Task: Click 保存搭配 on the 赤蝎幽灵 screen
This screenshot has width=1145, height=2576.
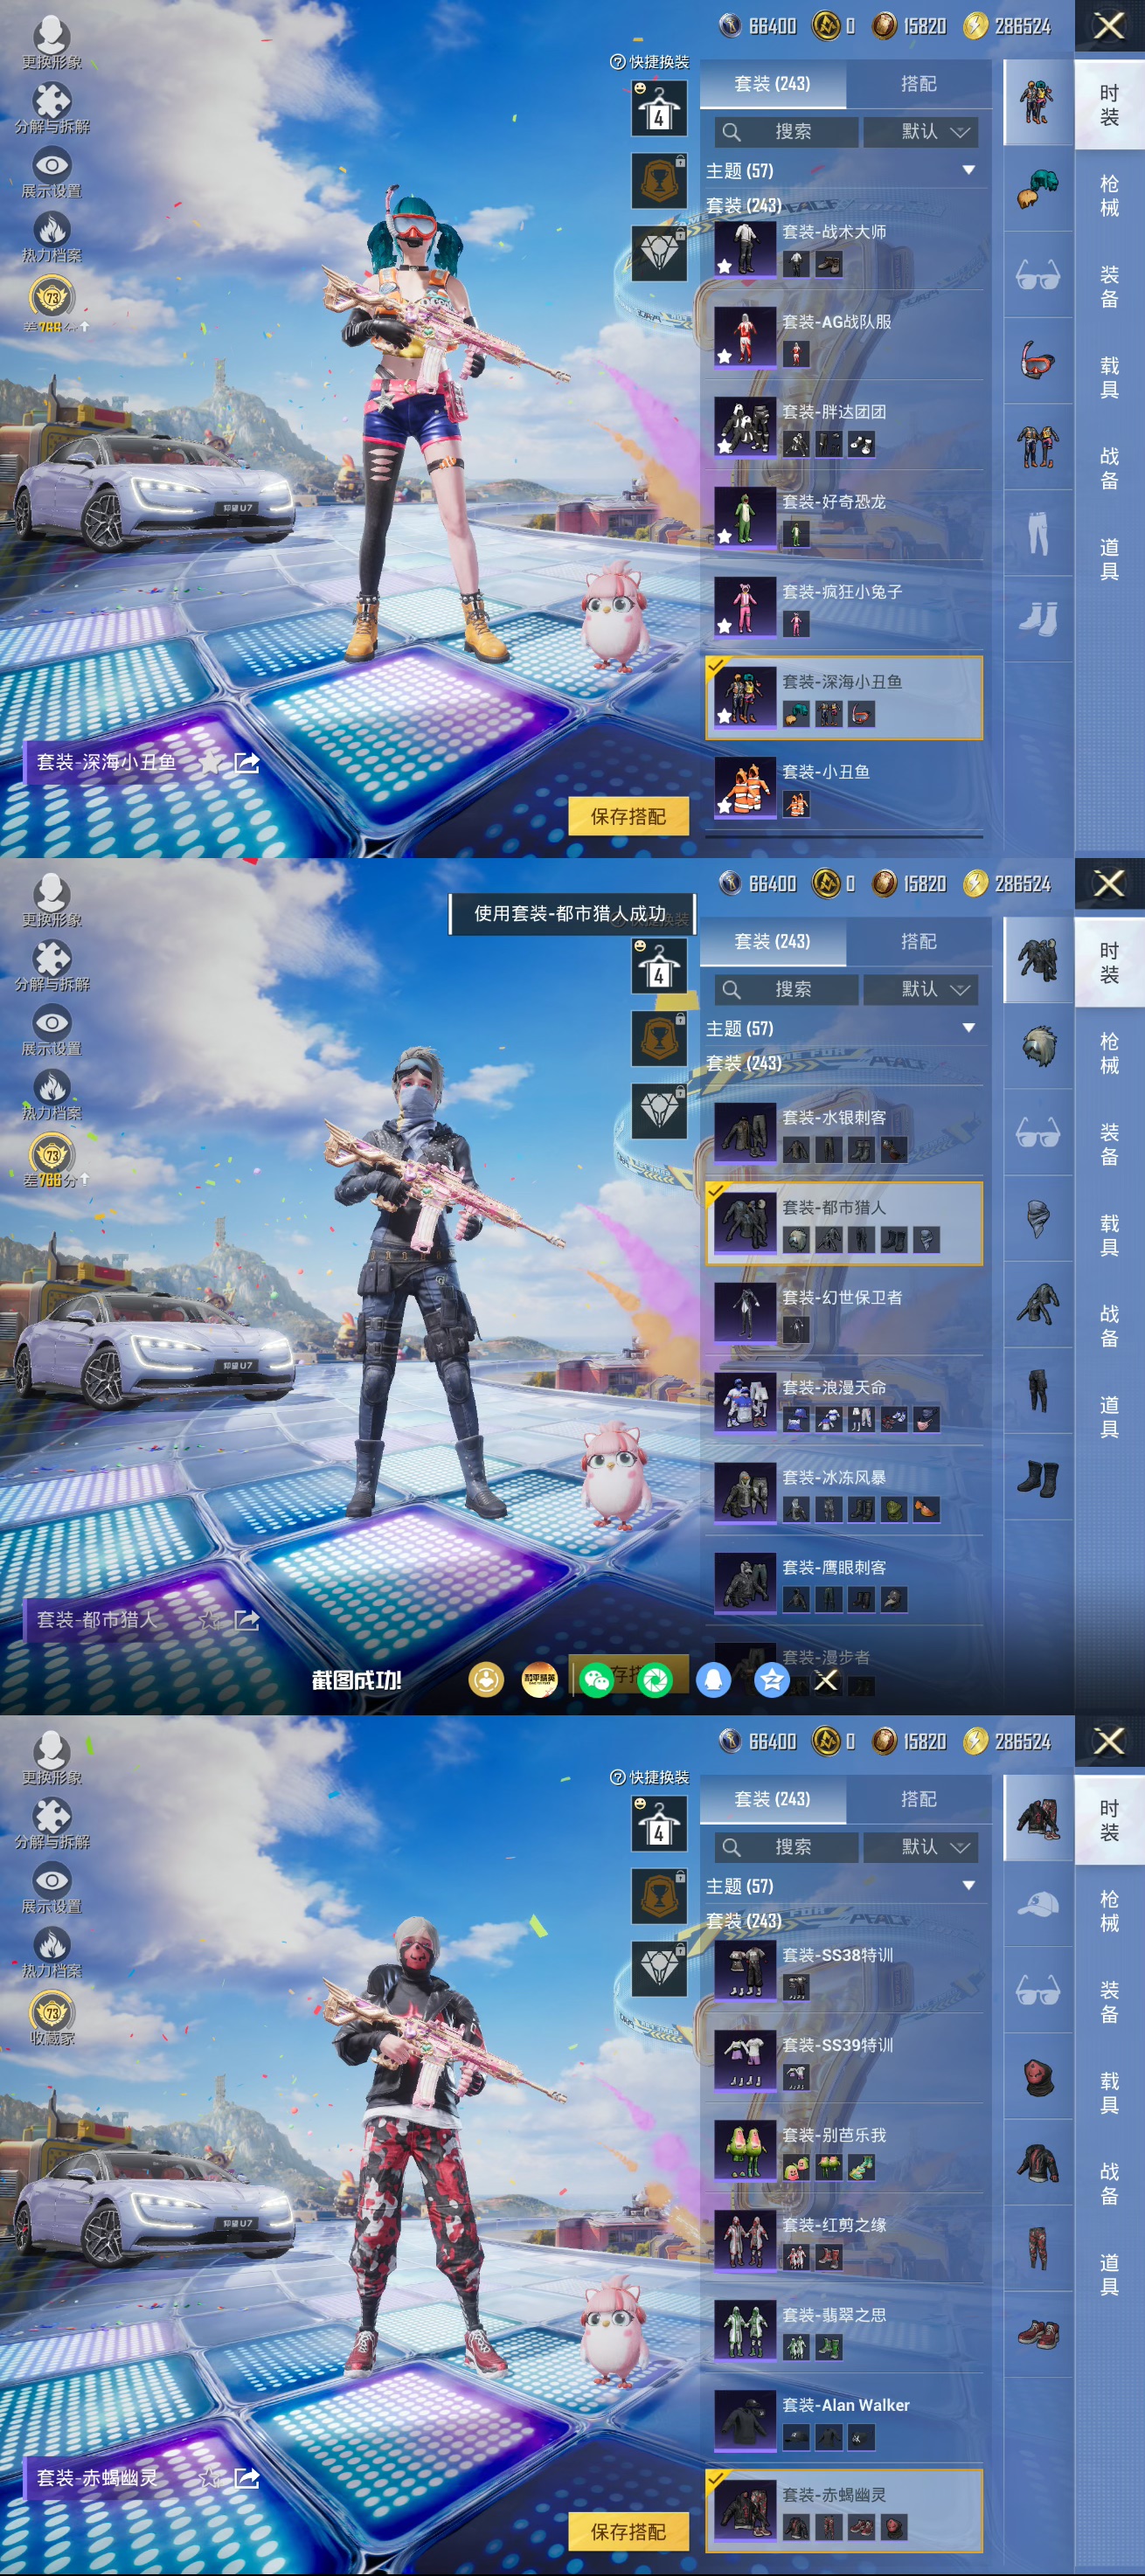Action: point(628,2531)
